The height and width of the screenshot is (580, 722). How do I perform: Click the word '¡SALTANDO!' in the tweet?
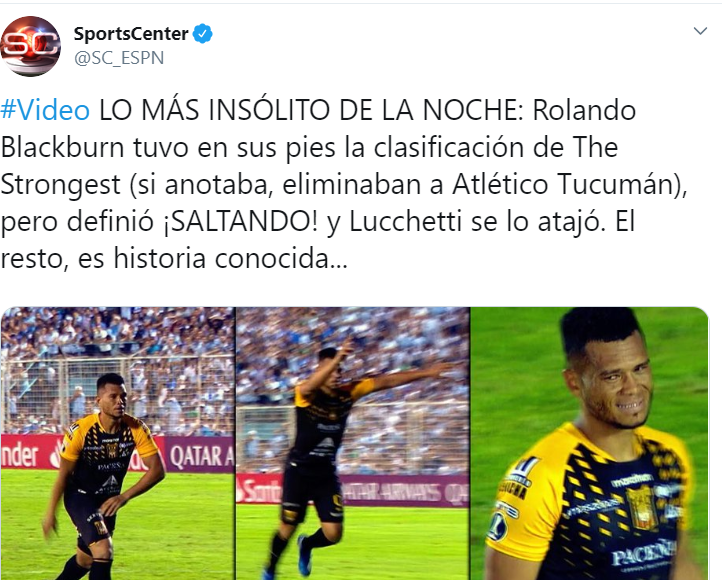point(239,221)
